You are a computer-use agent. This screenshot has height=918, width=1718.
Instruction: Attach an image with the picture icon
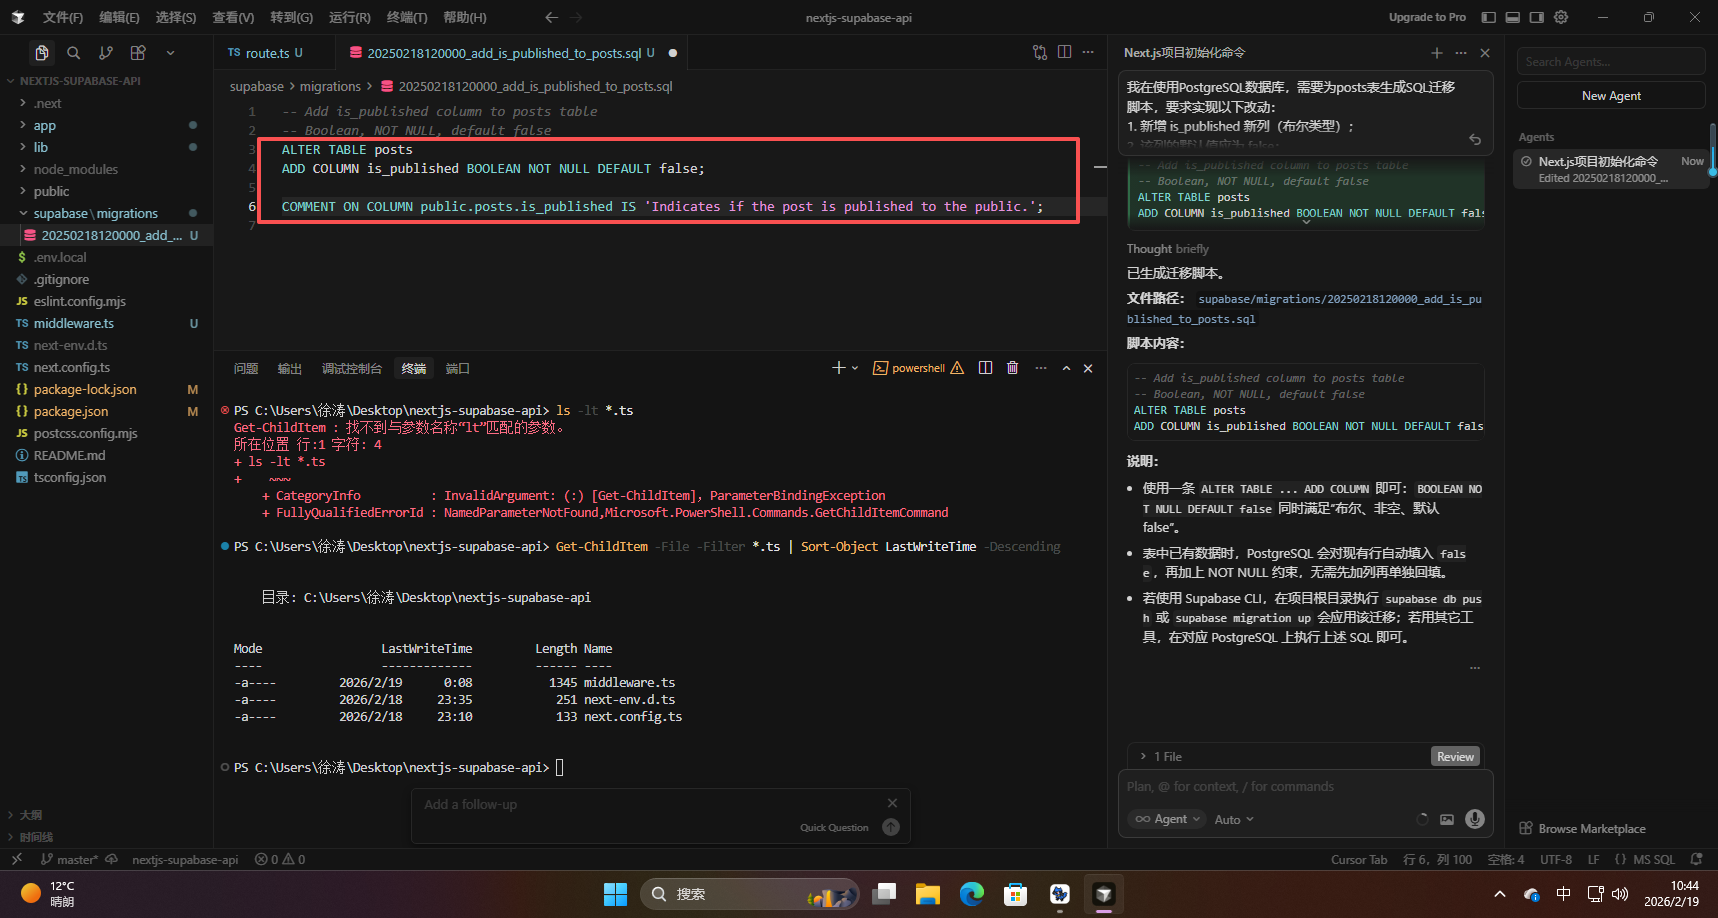1446,819
